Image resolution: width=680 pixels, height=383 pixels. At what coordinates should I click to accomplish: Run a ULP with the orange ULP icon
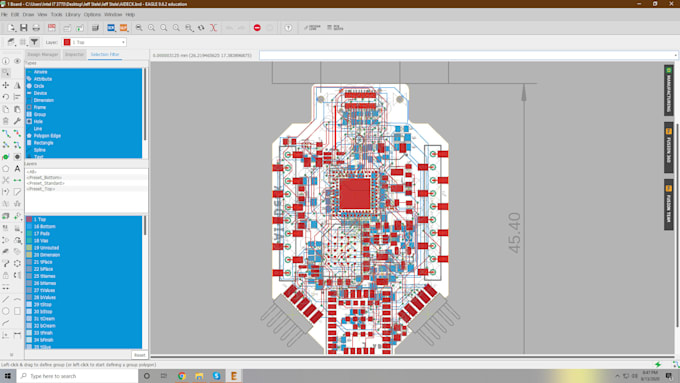[124, 28]
